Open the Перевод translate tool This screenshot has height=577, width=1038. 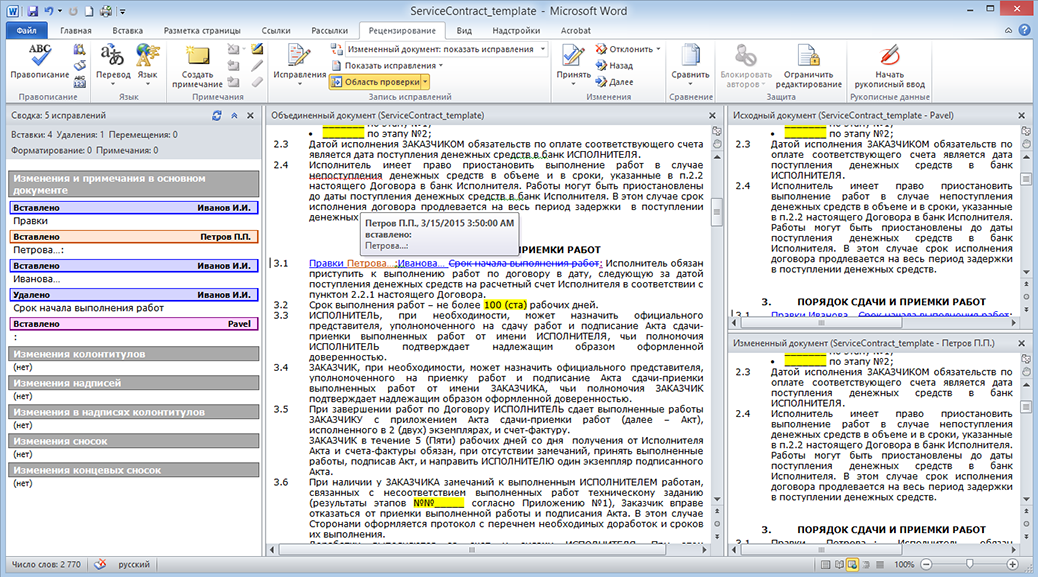[112, 60]
